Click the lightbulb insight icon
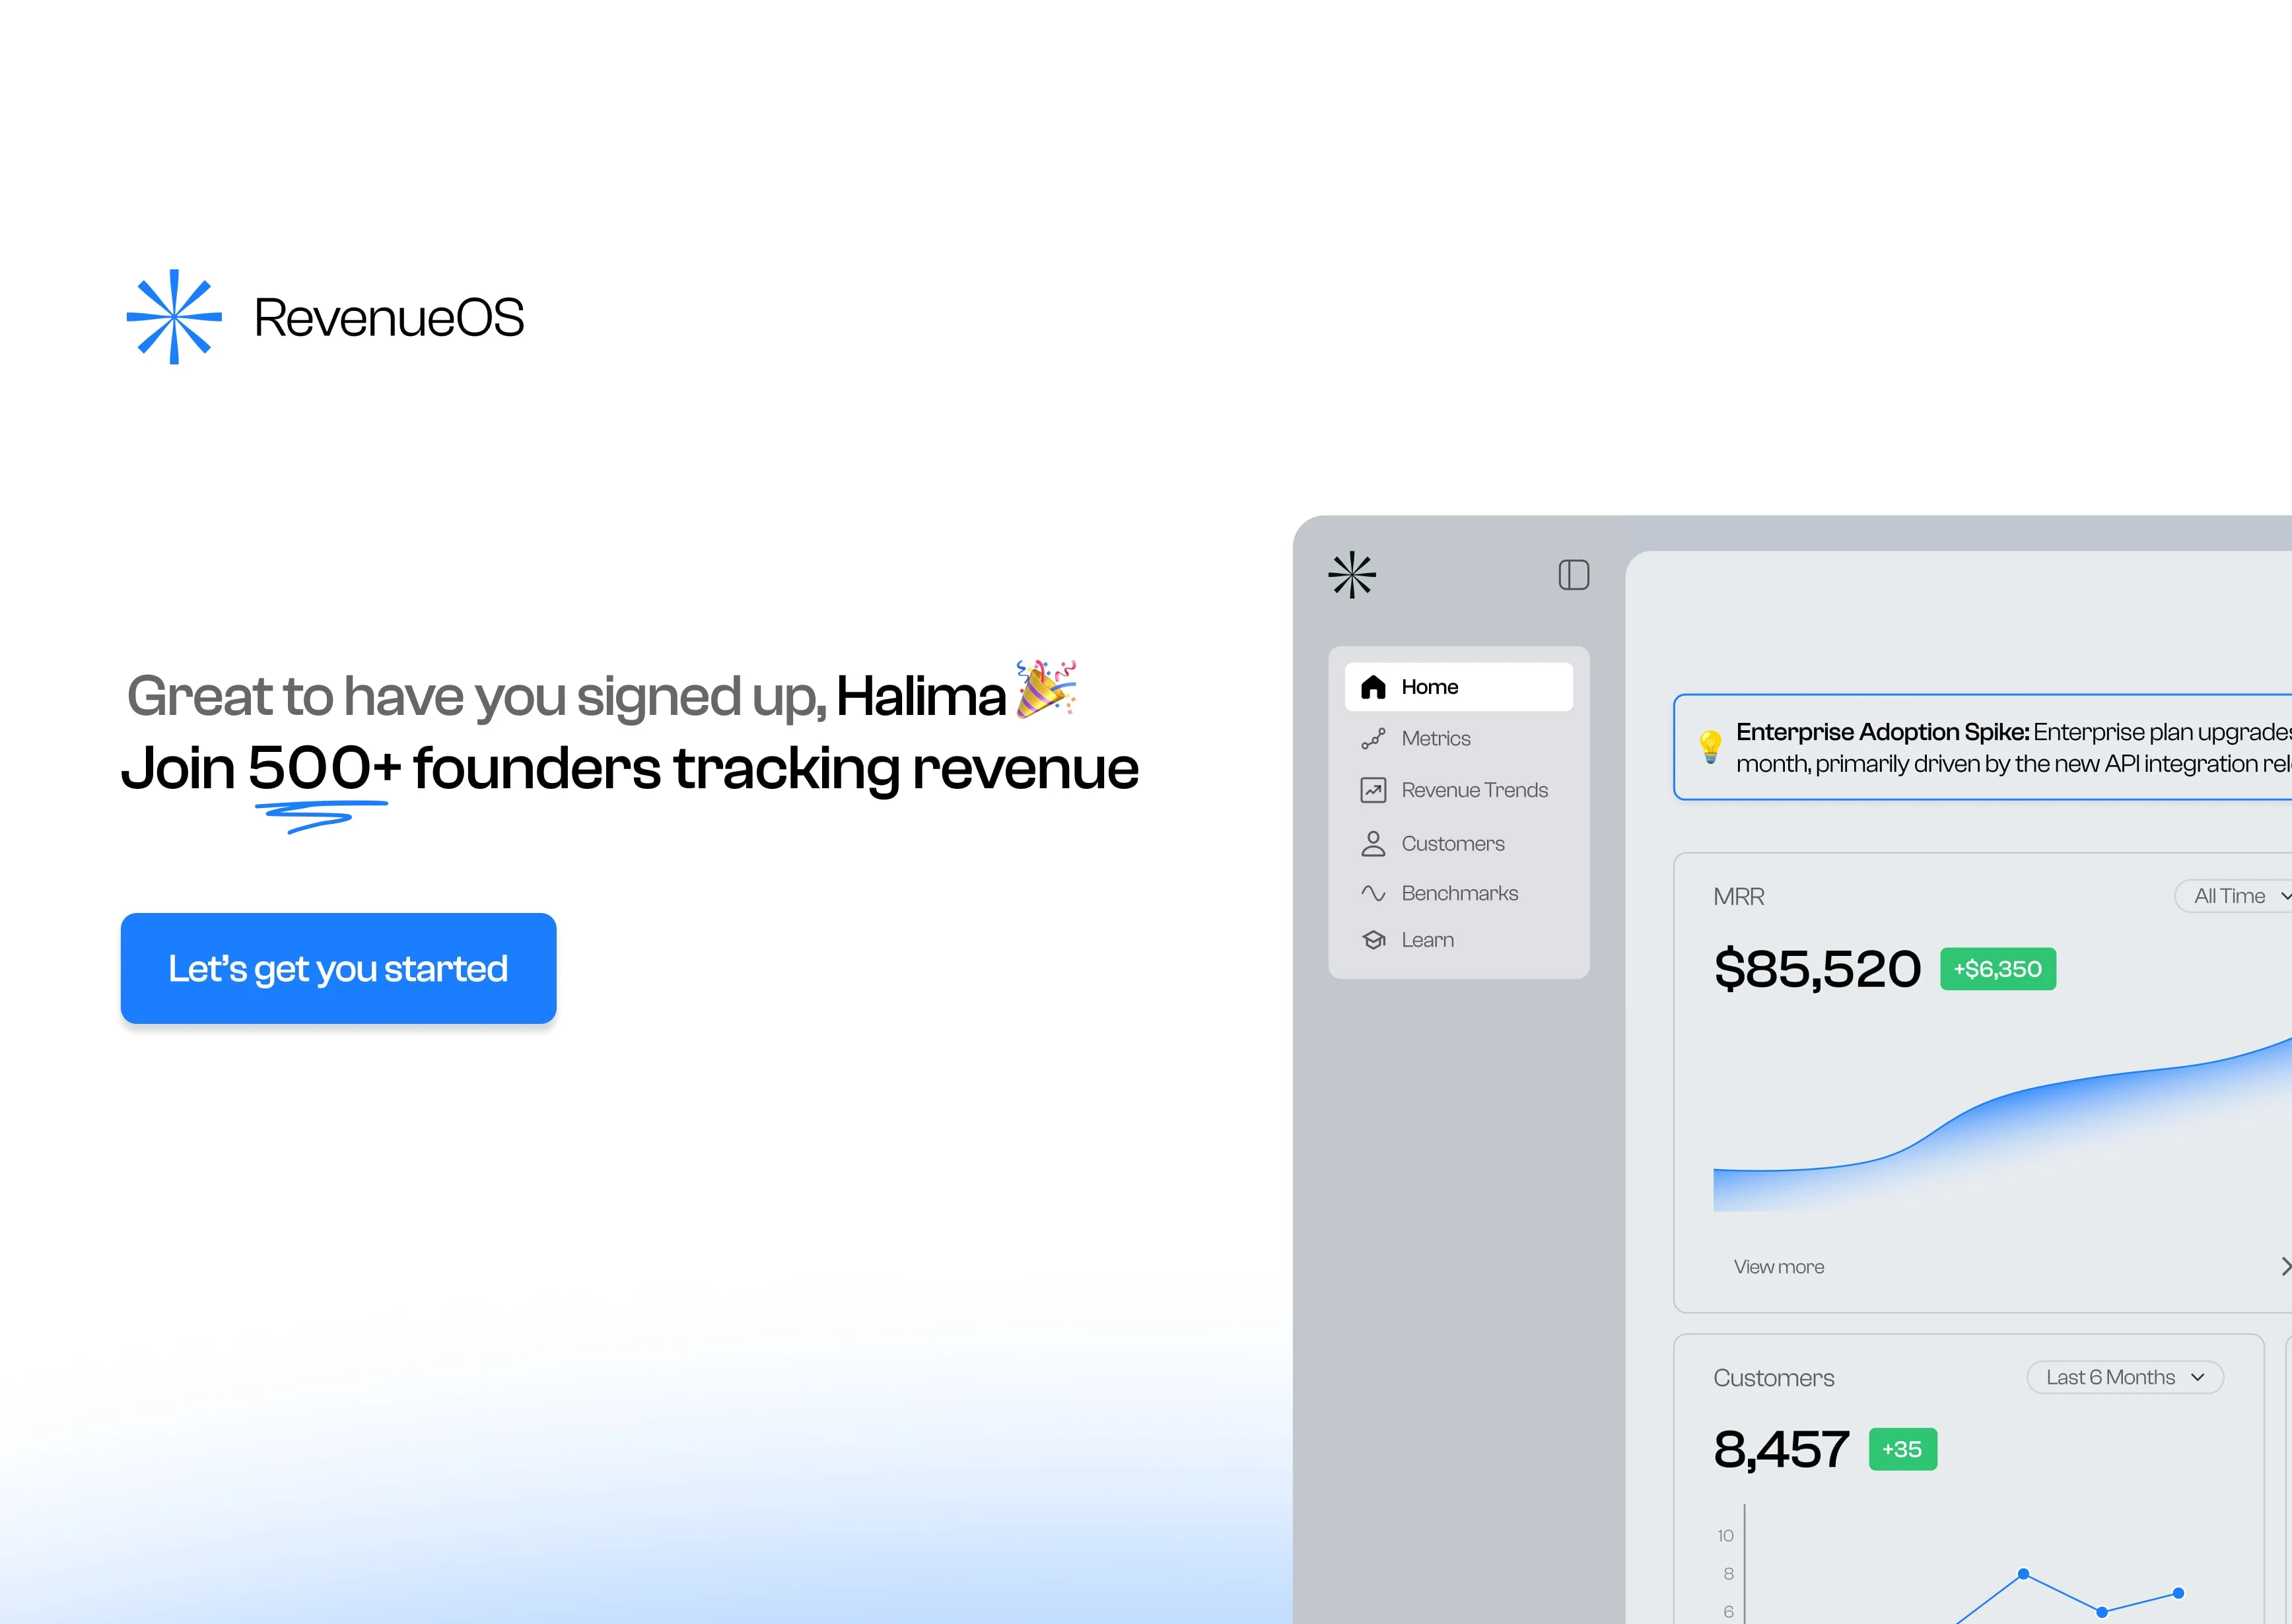Screen dimensions: 2292x1624 click(x=1710, y=746)
